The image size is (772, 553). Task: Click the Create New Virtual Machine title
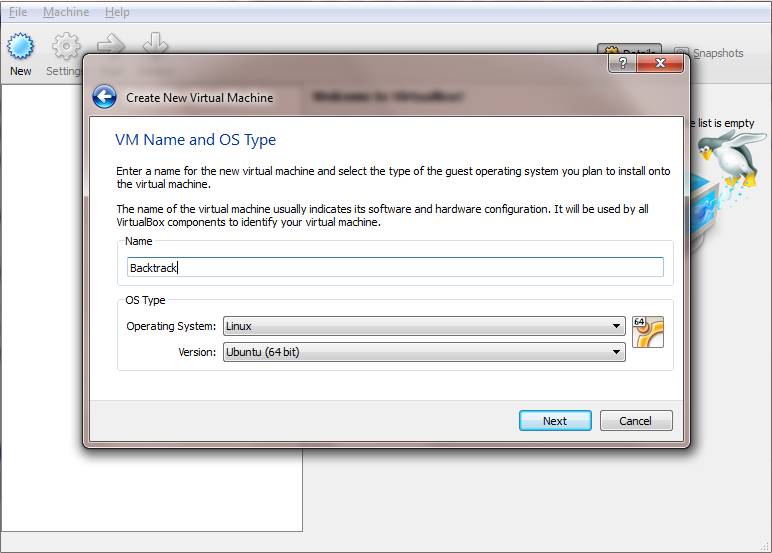(199, 98)
